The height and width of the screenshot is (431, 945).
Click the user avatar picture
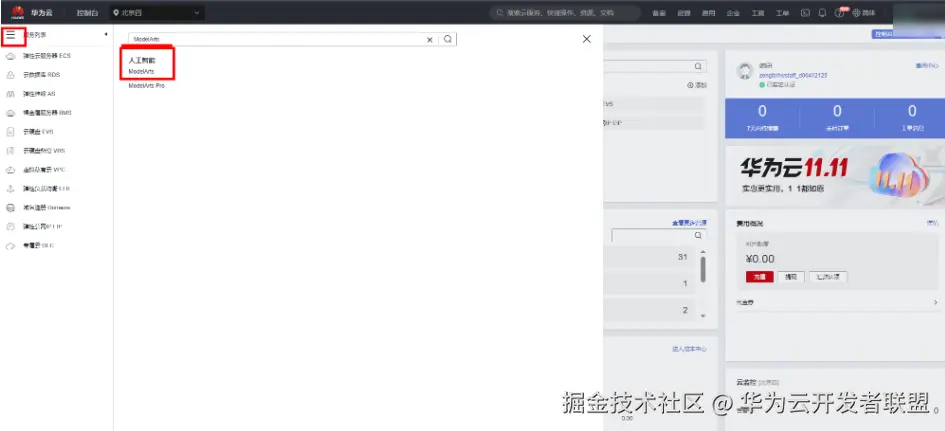coord(745,71)
